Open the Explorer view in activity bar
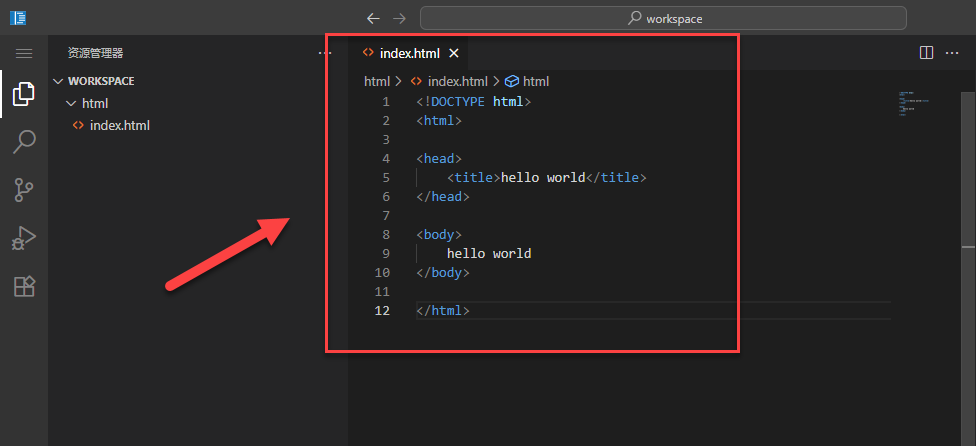The image size is (976, 446). (24, 95)
